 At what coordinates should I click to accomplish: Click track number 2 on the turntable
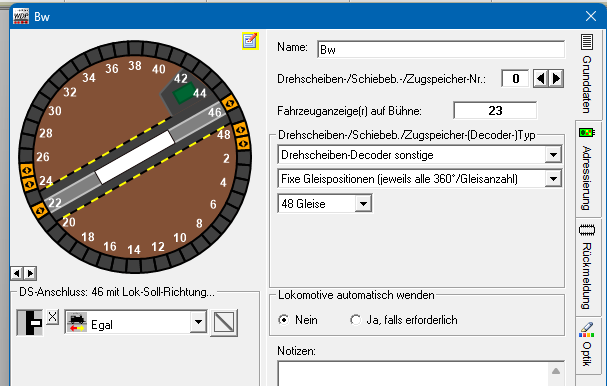[x=226, y=158]
